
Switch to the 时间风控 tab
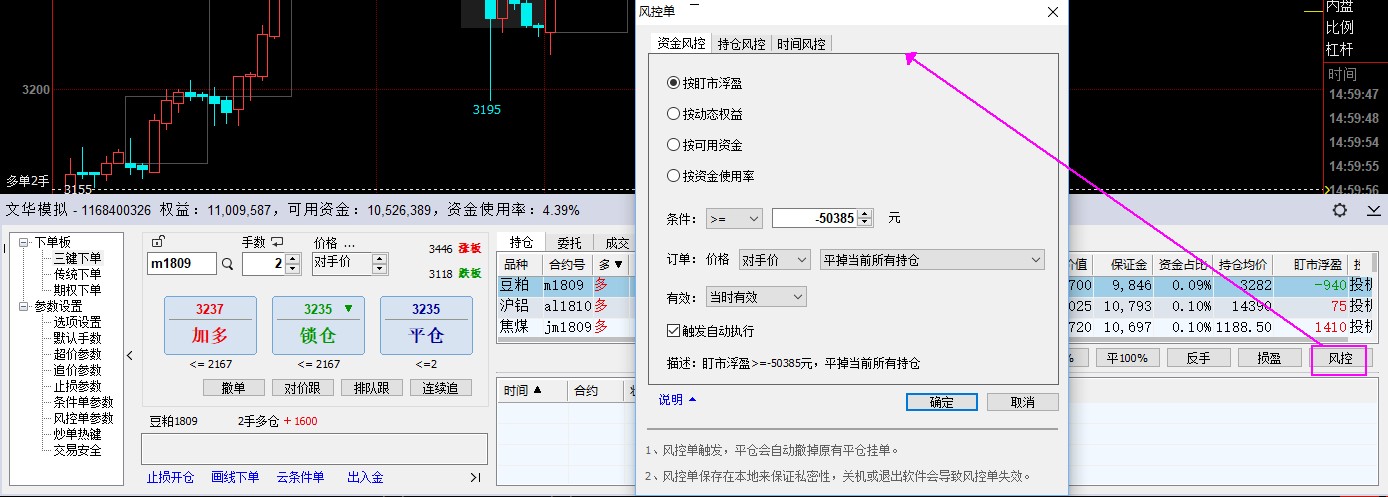pyautogui.click(x=801, y=44)
